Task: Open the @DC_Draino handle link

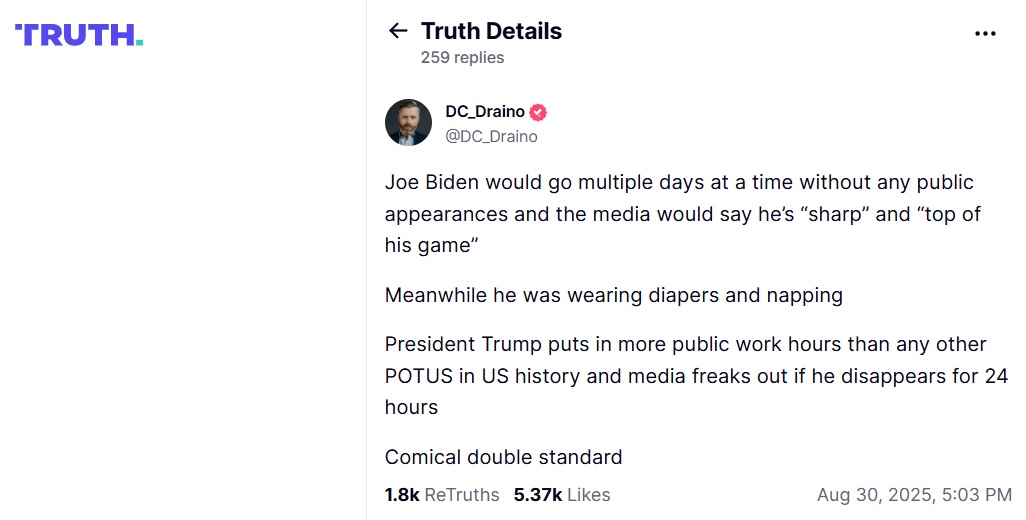Action: coord(491,136)
